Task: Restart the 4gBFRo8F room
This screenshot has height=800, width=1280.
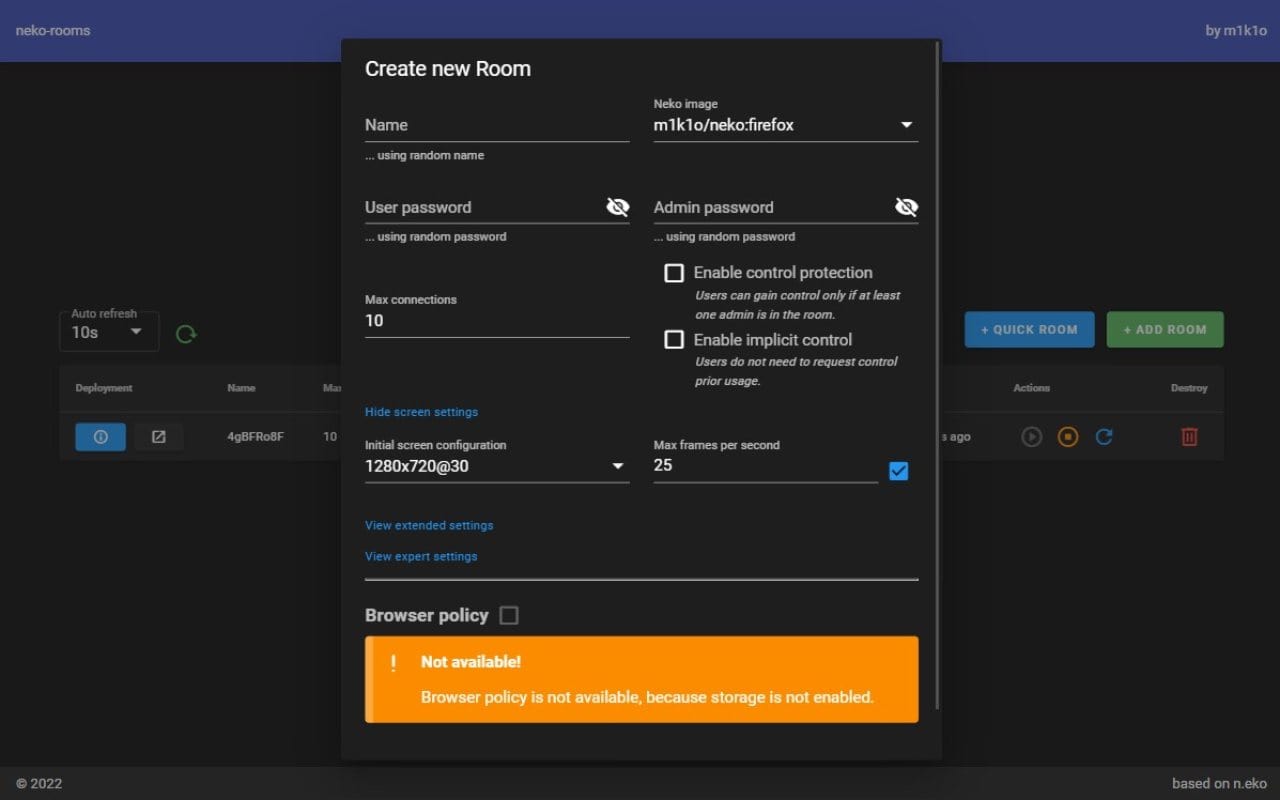Action: (1103, 436)
